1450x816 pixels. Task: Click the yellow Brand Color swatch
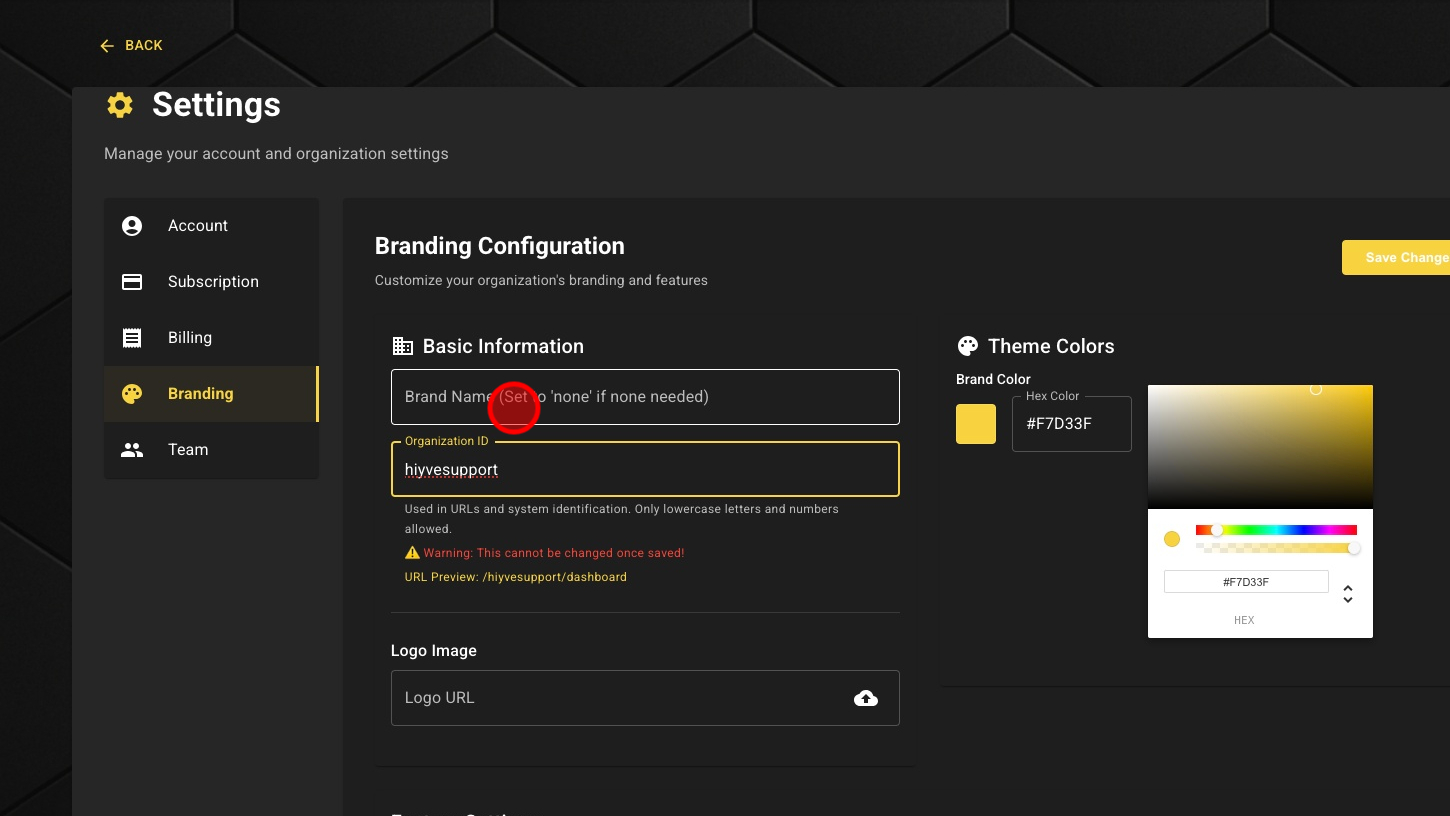(976, 424)
